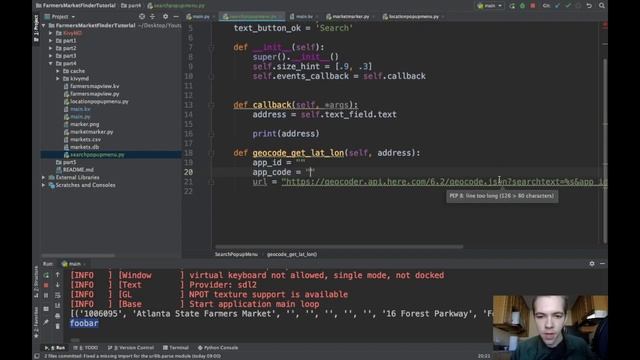Click the toolbar debug icon
This screenshot has height=360, width=640.
pyautogui.click(x=522, y=6)
